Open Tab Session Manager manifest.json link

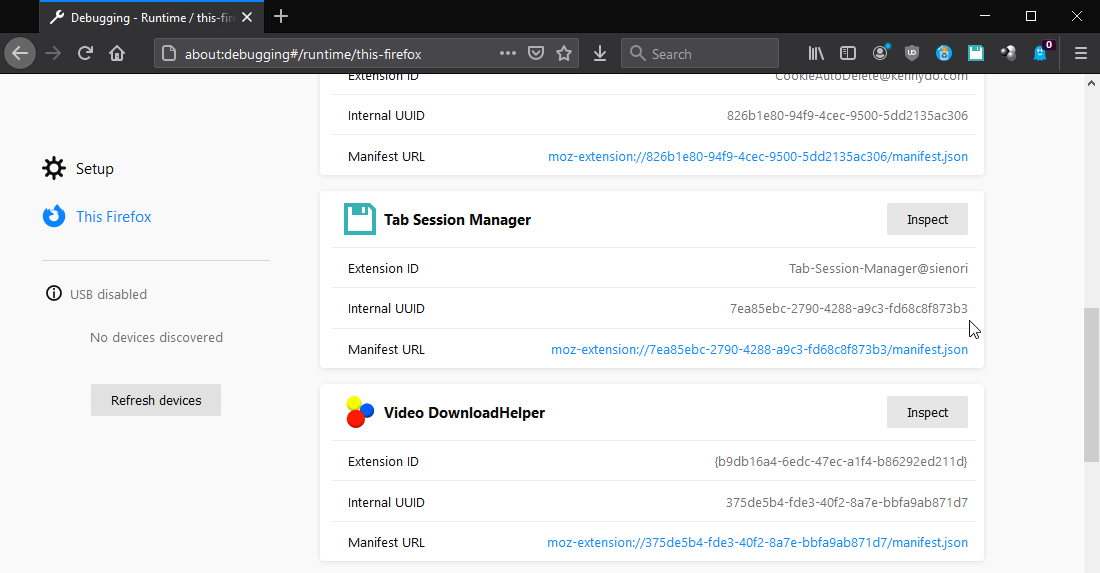pyautogui.click(x=759, y=349)
